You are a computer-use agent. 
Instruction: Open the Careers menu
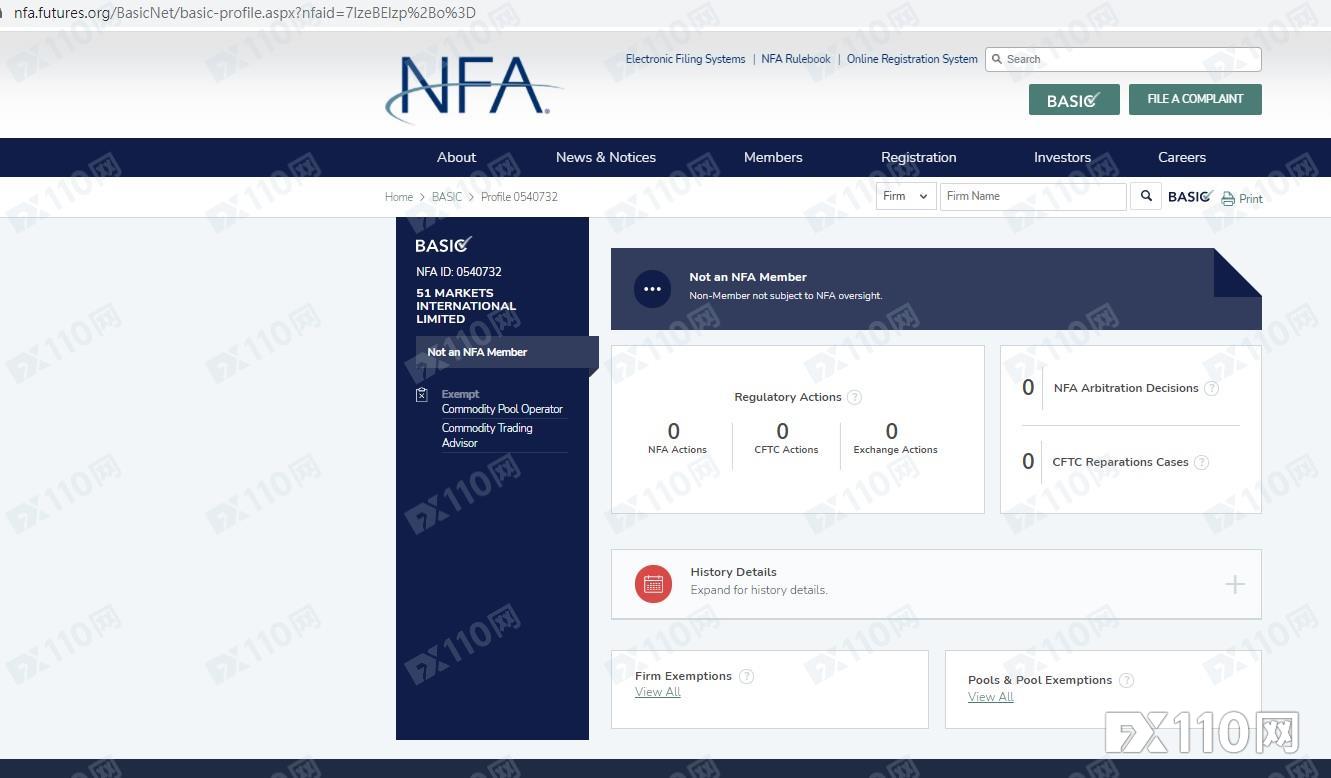pyautogui.click(x=1182, y=157)
